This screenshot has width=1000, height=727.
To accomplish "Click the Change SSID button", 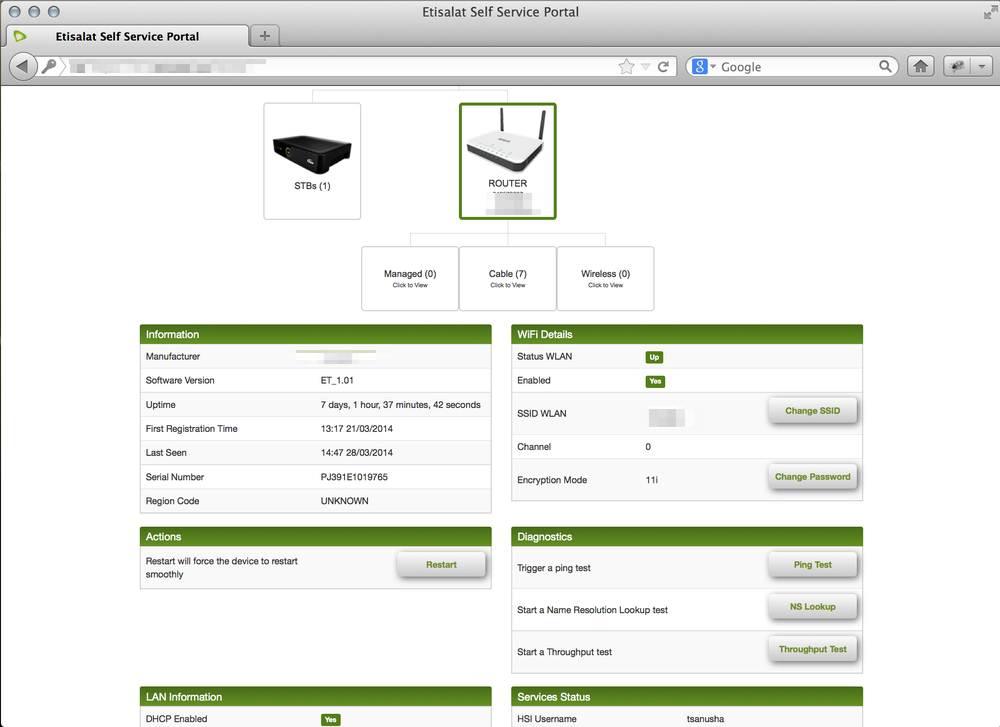I will click(x=812, y=411).
